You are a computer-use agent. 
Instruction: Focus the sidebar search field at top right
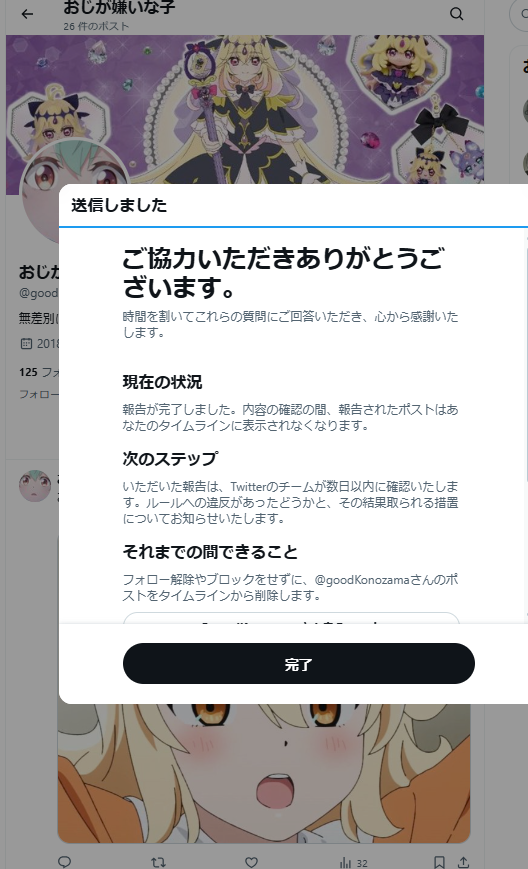pyautogui.click(x=520, y=14)
